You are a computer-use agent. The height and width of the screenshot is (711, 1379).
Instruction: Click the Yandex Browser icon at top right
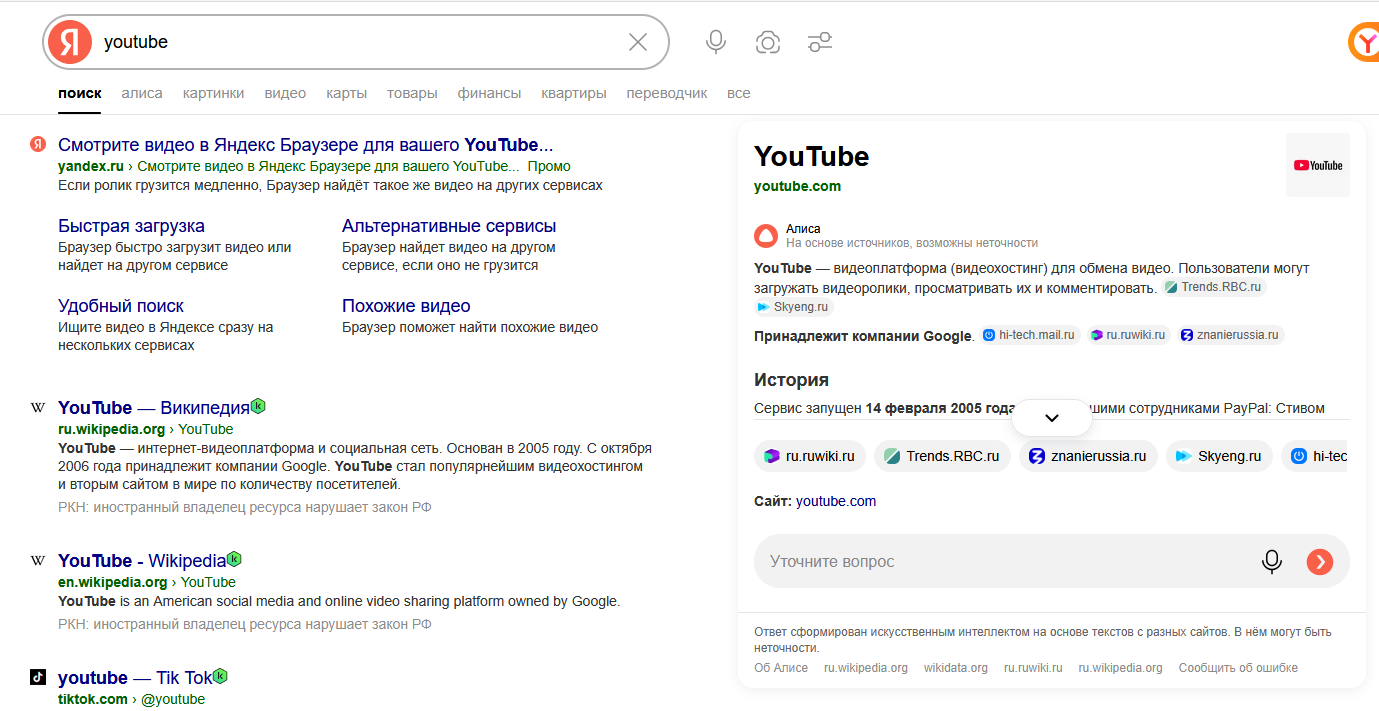point(1364,42)
